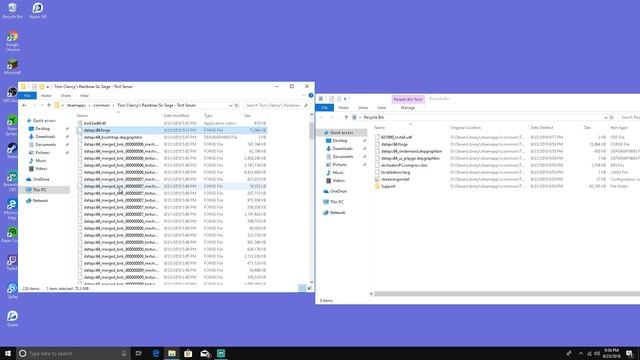
Task: Select This PC in Test Server sidebar
Action: click(36, 190)
